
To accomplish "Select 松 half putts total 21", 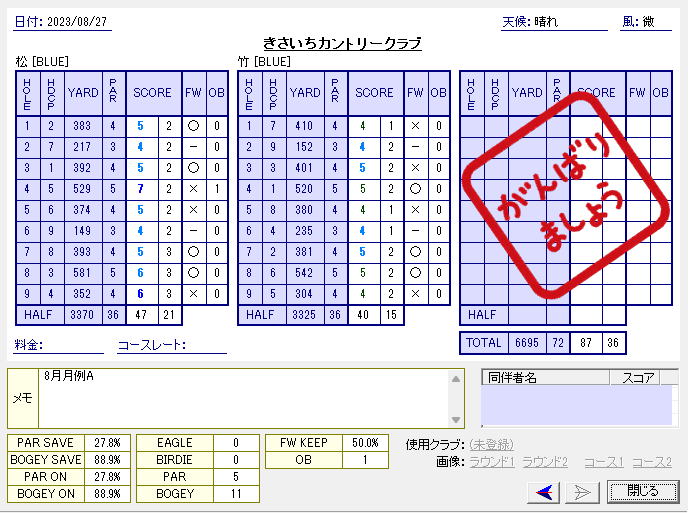I will point(169,315).
